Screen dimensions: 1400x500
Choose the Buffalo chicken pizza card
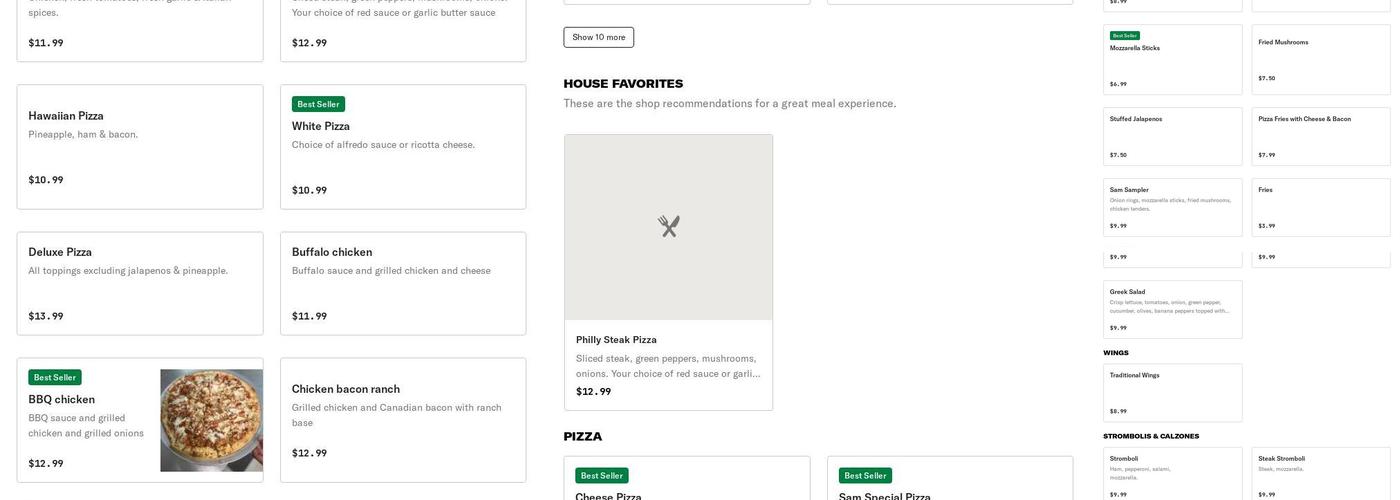coord(403,284)
